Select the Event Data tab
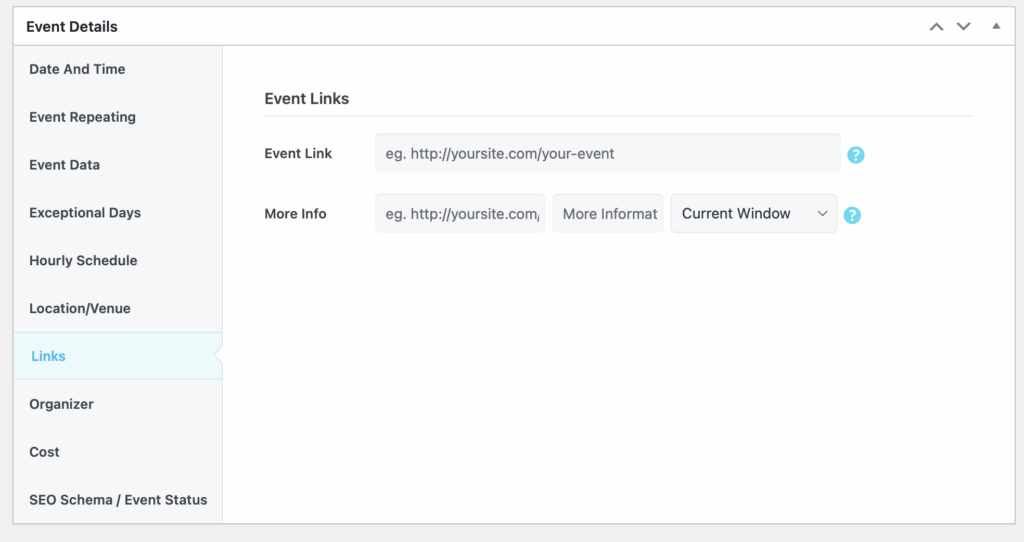The height and width of the screenshot is (542, 1024). click(64, 165)
